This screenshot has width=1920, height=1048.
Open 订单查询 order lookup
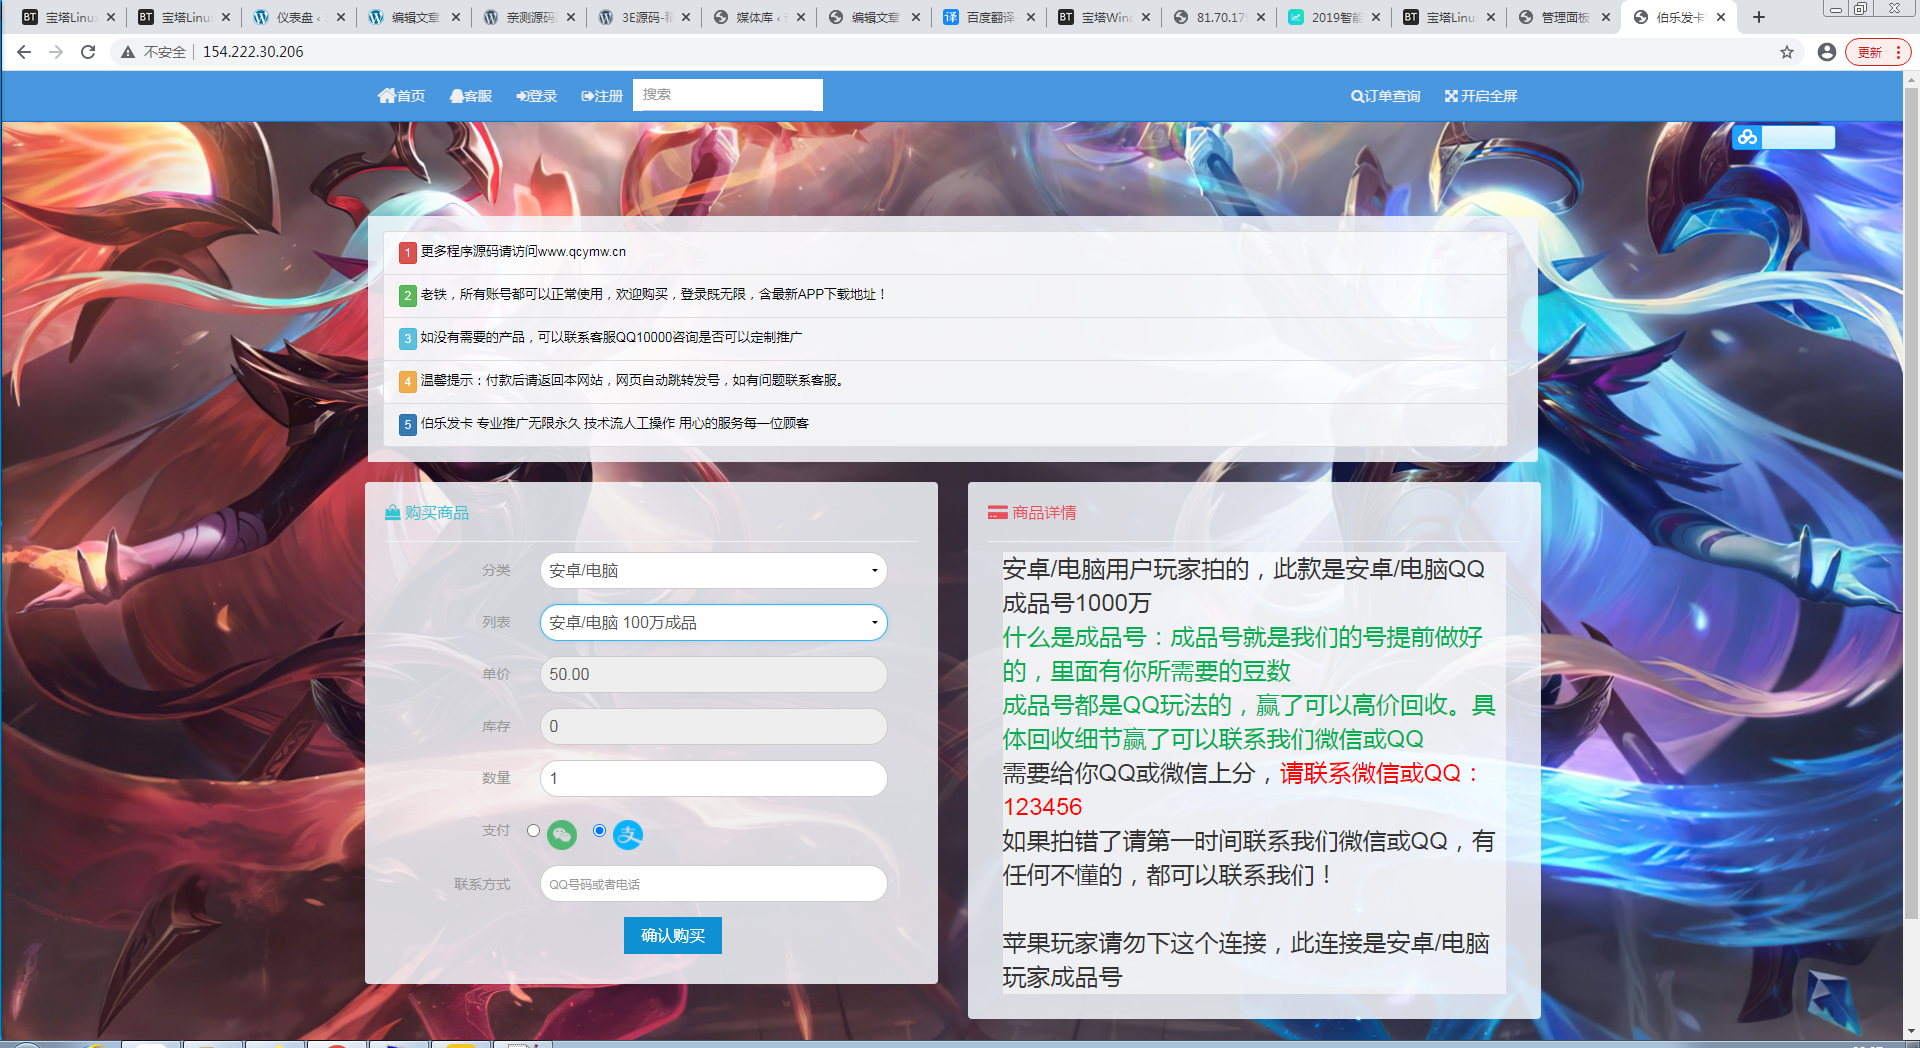tap(1386, 96)
